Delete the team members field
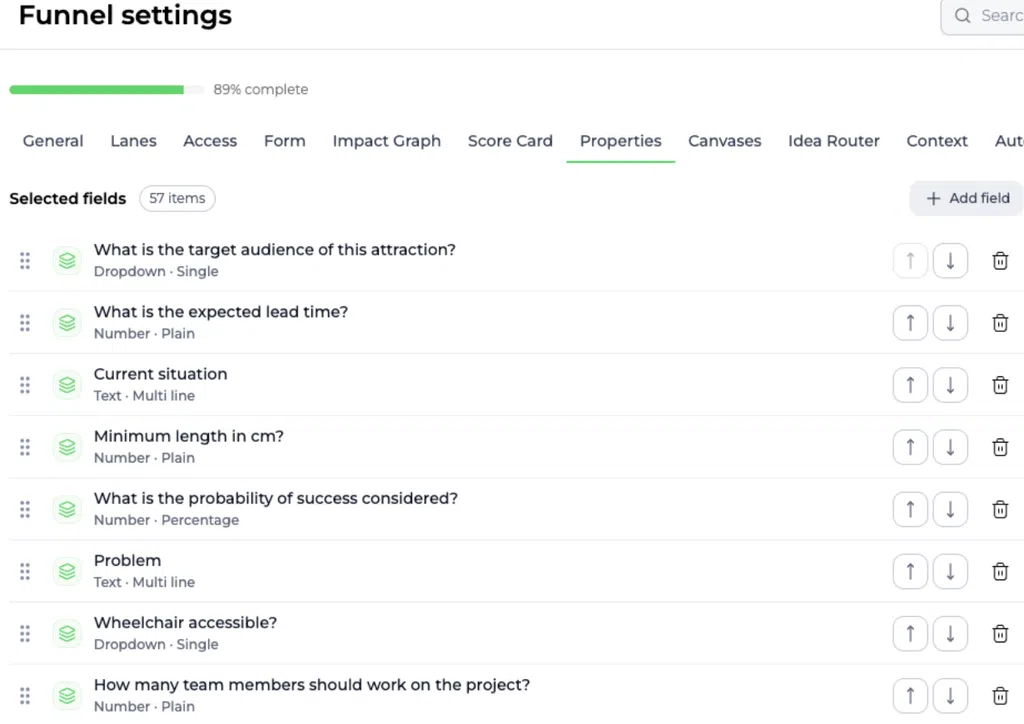This screenshot has height=724, width=1024. pos(1000,696)
